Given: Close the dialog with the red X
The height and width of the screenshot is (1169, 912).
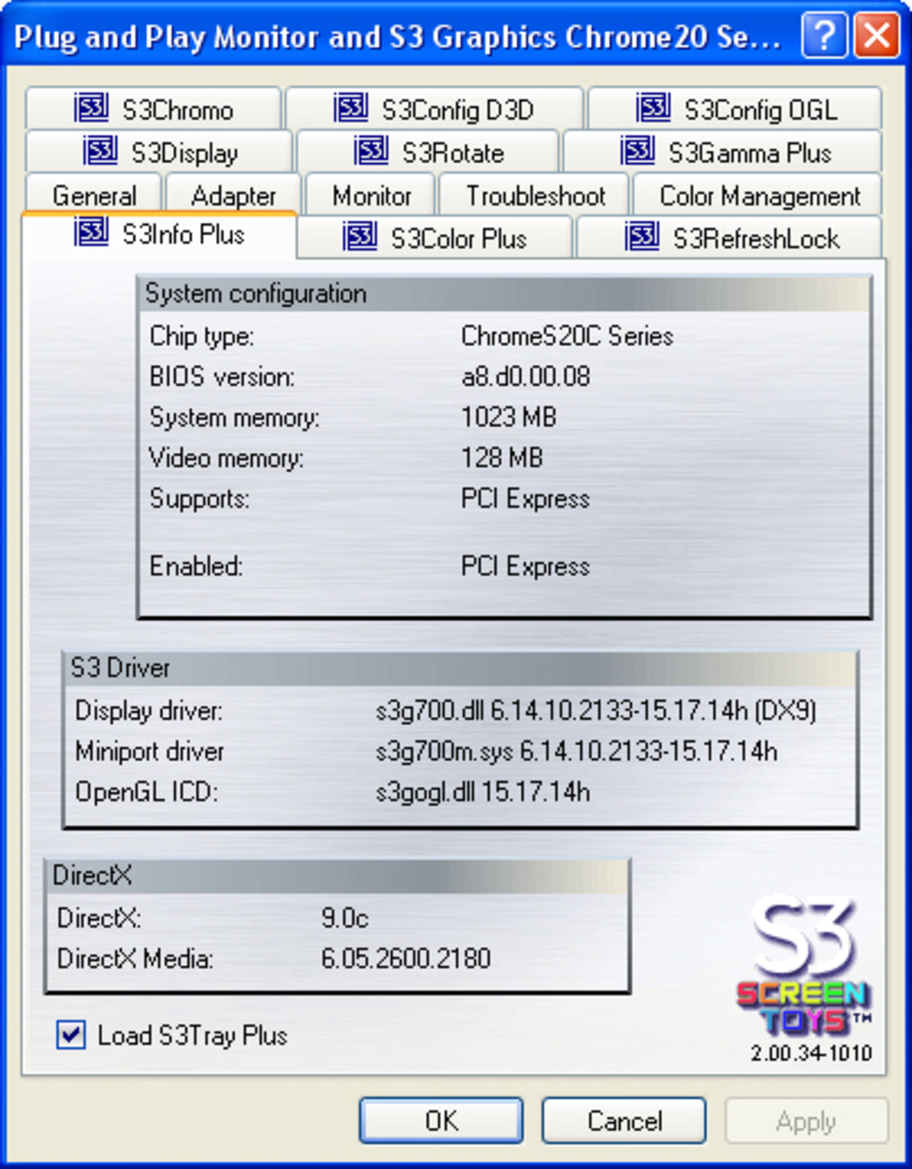Looking at the screenshot, I should tap(876, 35).
